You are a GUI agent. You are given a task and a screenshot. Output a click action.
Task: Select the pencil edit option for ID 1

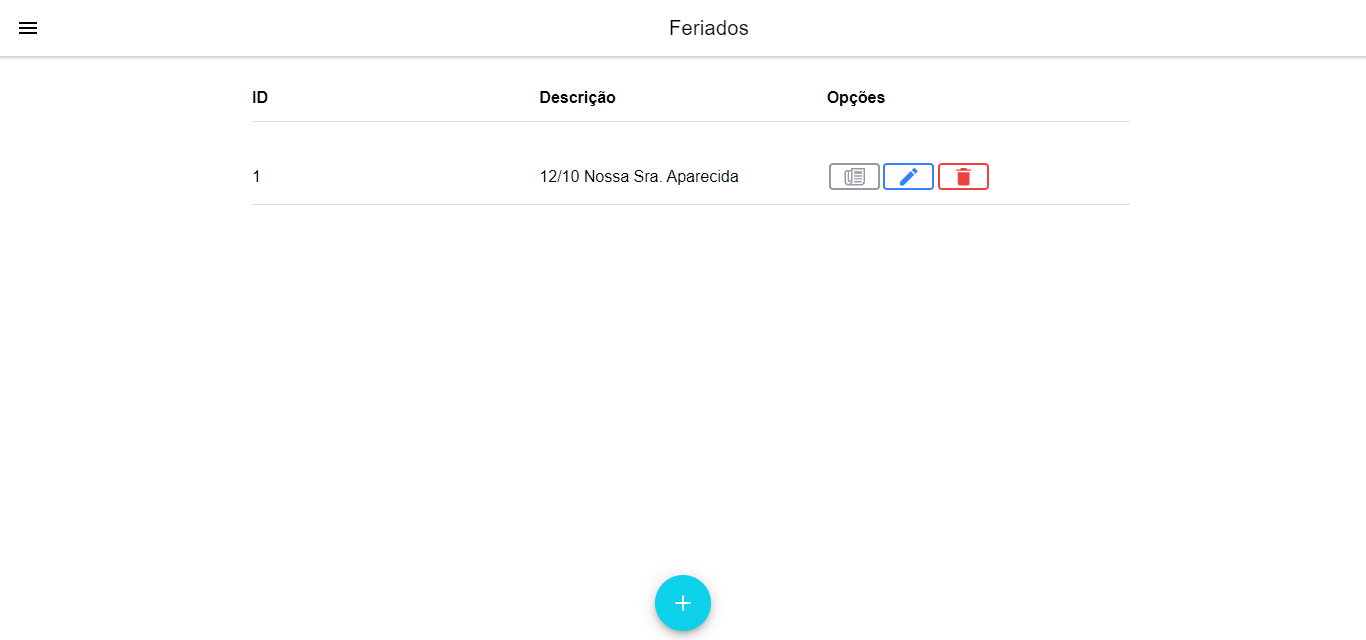908,177
